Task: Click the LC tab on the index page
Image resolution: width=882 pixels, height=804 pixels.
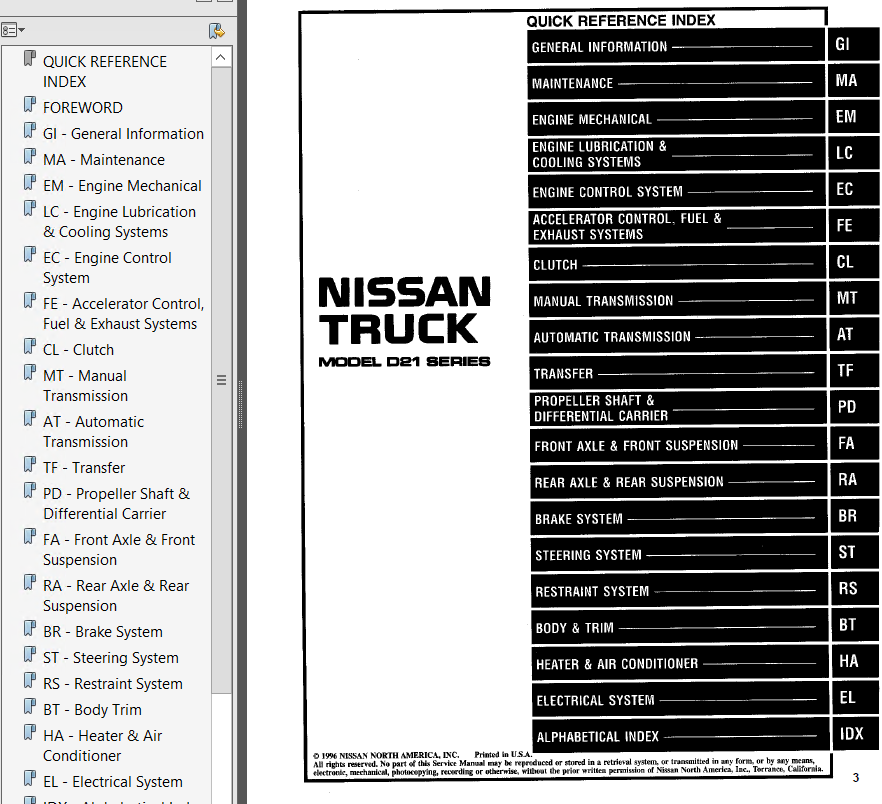Action: coord(853,153)
